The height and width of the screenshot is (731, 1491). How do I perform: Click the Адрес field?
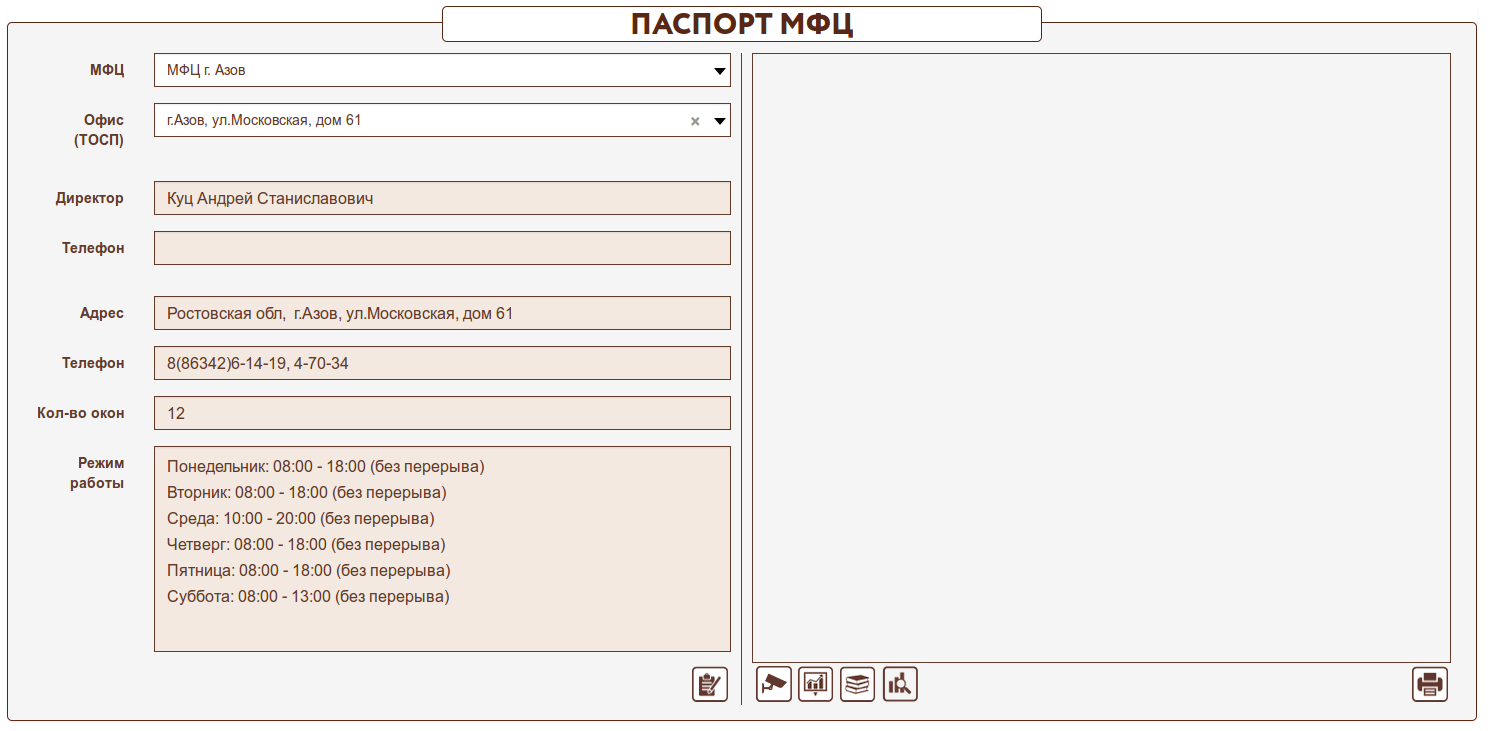point(442,313)
